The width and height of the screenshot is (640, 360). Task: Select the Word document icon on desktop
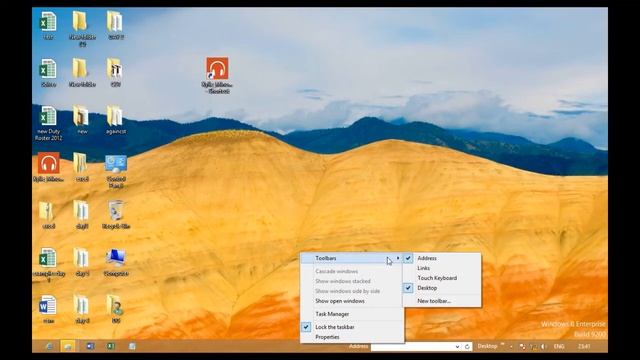coord(48,305)
